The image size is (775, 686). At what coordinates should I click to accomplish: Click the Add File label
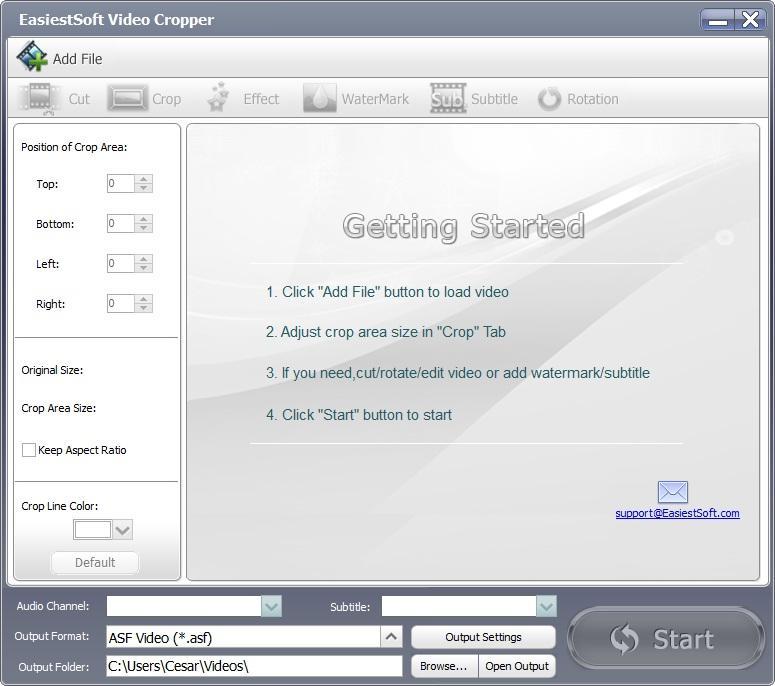(78, 59)
